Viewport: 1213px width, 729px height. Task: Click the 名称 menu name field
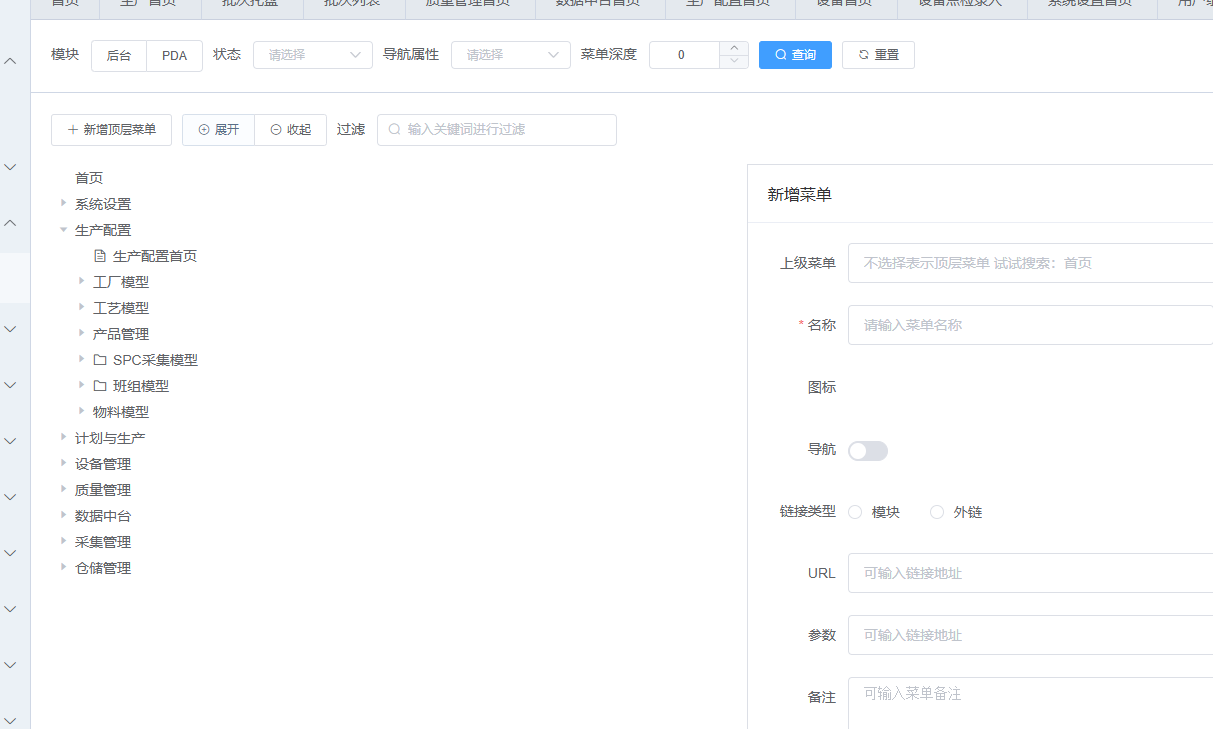[1030, 325]
